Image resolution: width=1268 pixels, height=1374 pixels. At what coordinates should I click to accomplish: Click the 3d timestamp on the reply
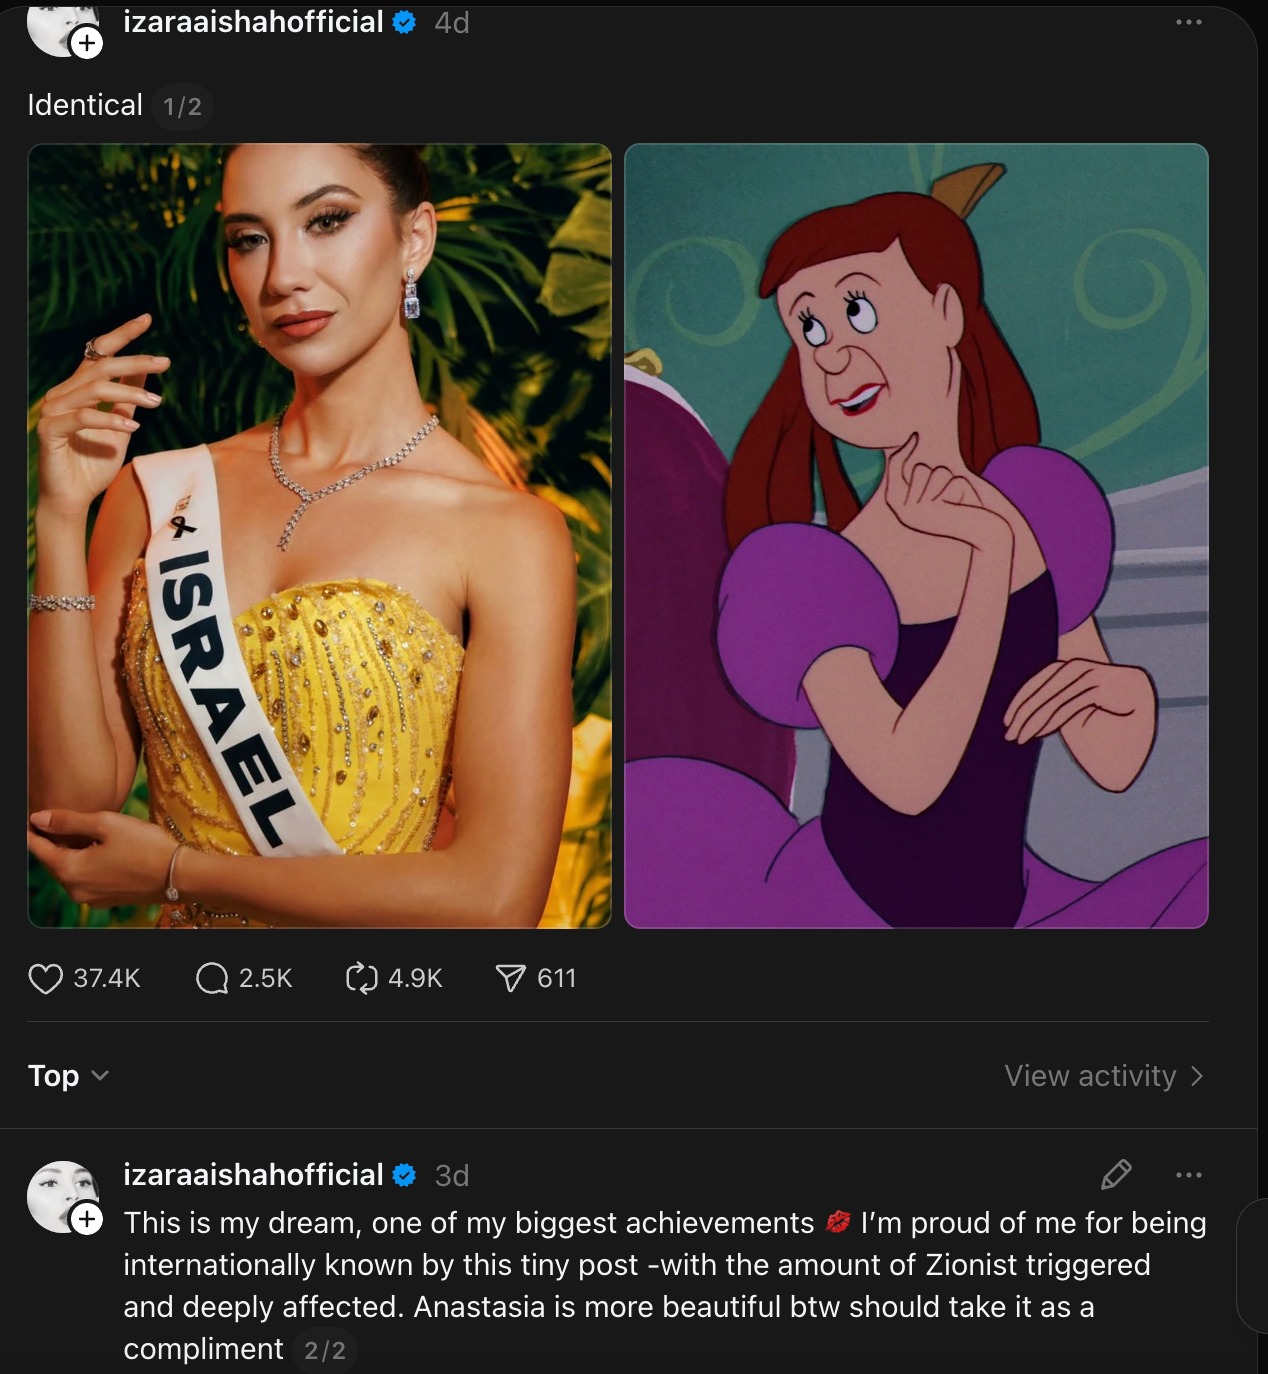click(452, 1175)
